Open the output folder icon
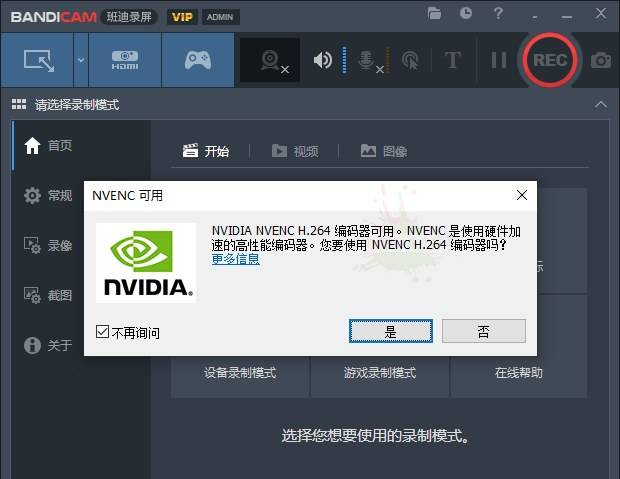 tap(434, 14)
